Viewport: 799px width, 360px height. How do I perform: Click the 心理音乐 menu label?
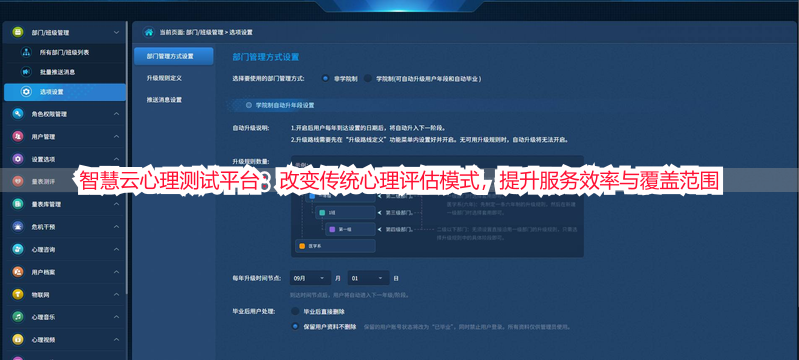tap(43, 317)
